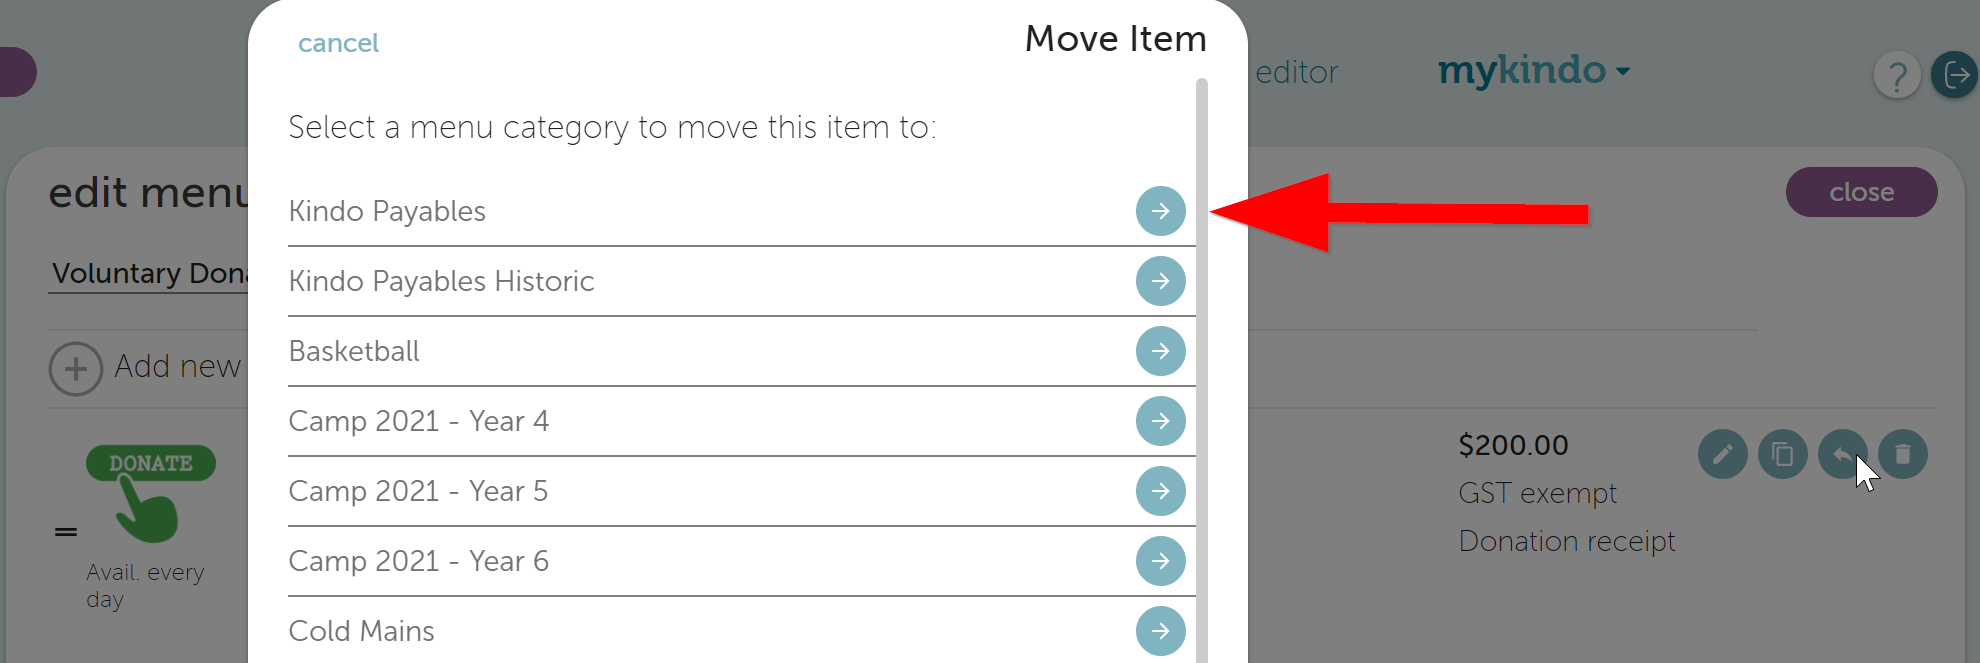
Task: Click the trash delete icon
Action: pos(1902,455)
